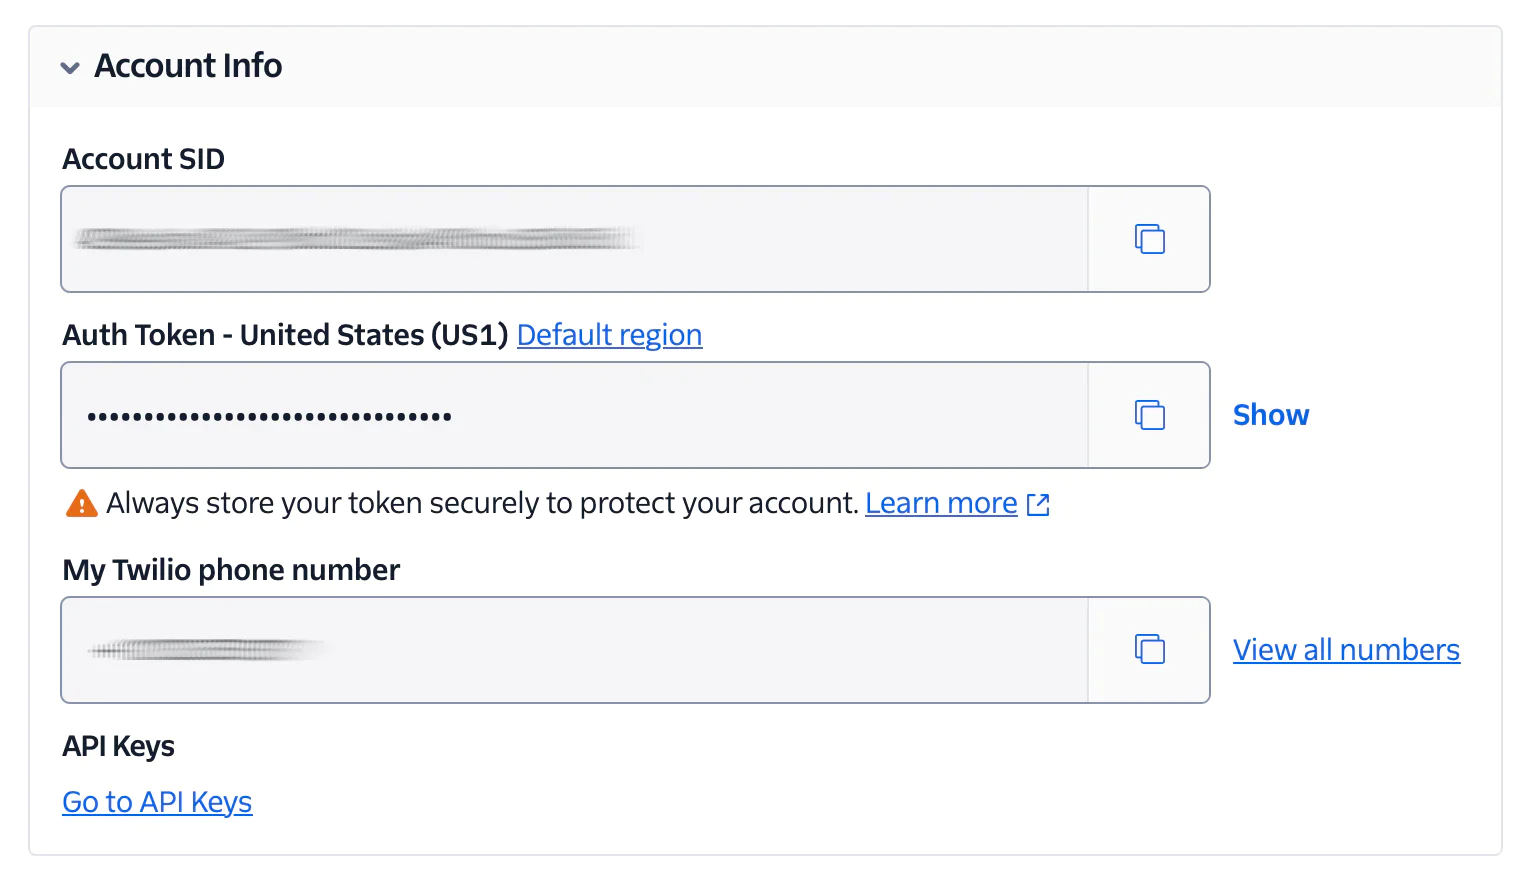Screen dimensions: 1528x886
Task: Select the copy icon in the Account SID row
Action: click(x=1148, y=239)
